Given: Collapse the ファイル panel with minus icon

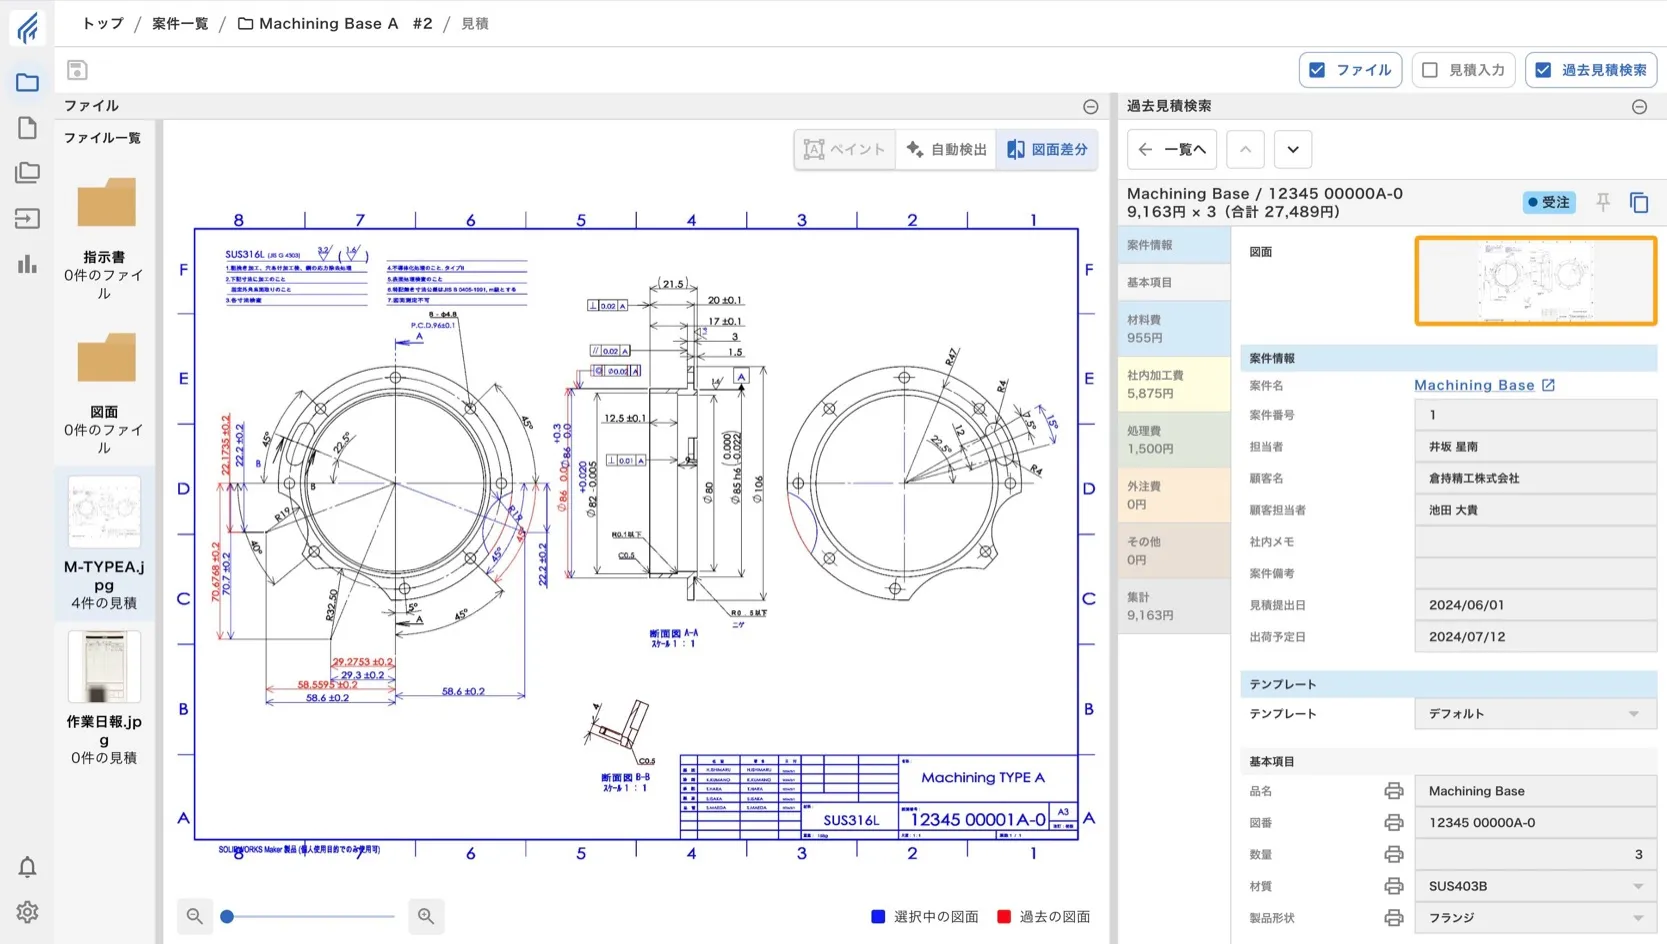Looking at the screenshot, I should pyautogui.click(x=1090, y=107).
